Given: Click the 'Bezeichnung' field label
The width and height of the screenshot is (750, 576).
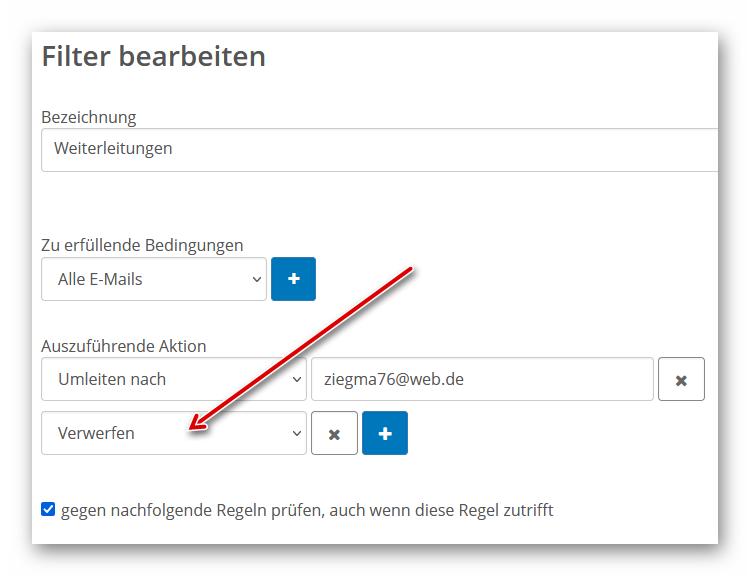Looking at the screenshot, I should click(x=88, y=117).
